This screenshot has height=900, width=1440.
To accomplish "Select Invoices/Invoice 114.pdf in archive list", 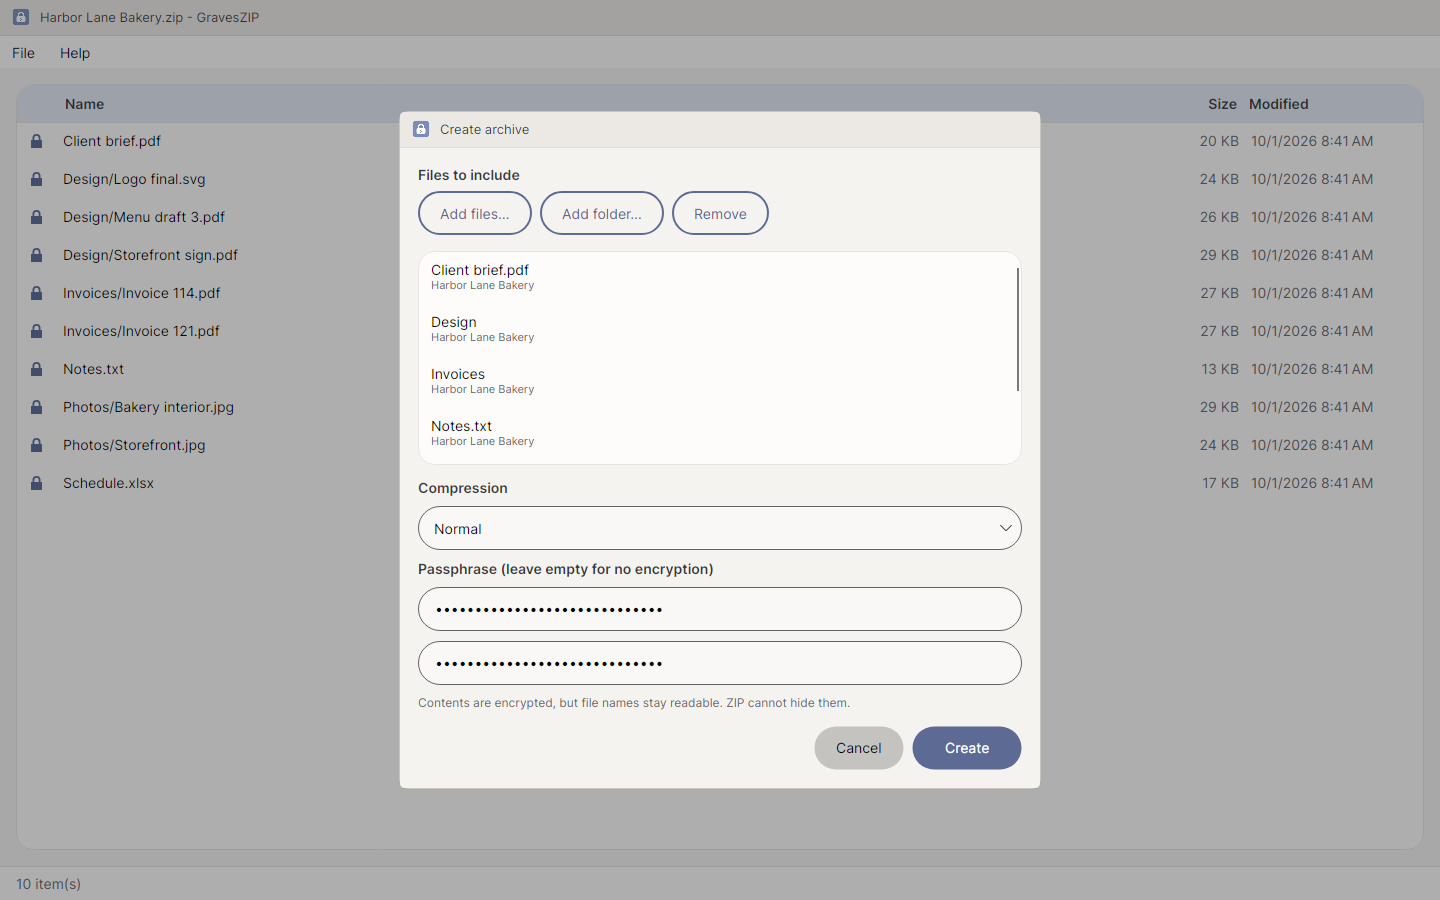I will click(720, 293).
